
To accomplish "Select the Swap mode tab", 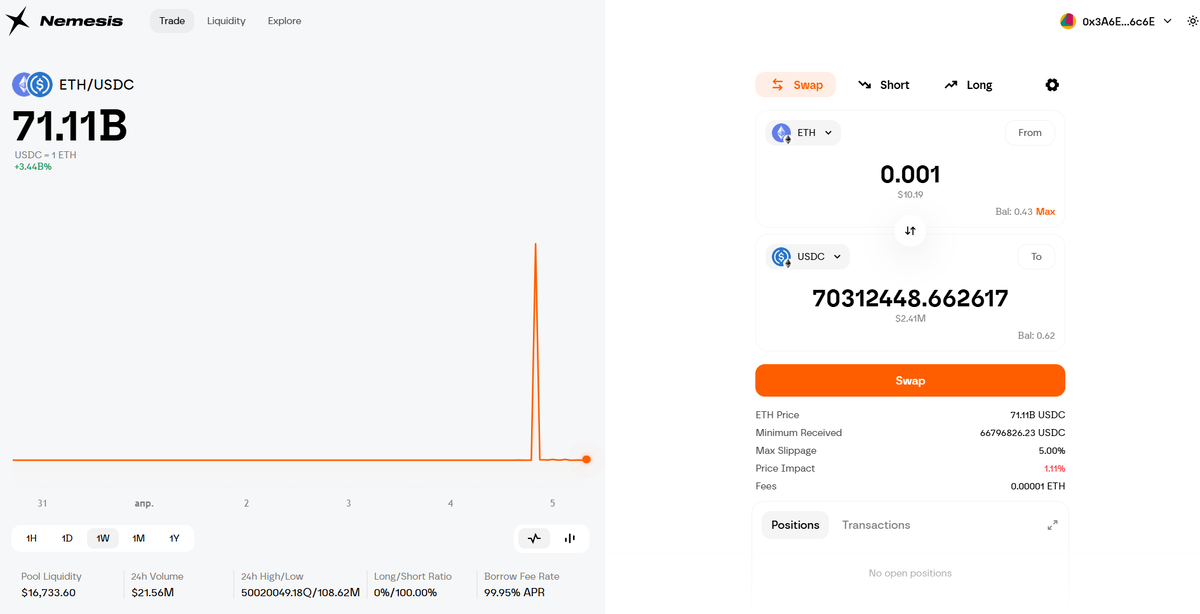I will [796, 85].
